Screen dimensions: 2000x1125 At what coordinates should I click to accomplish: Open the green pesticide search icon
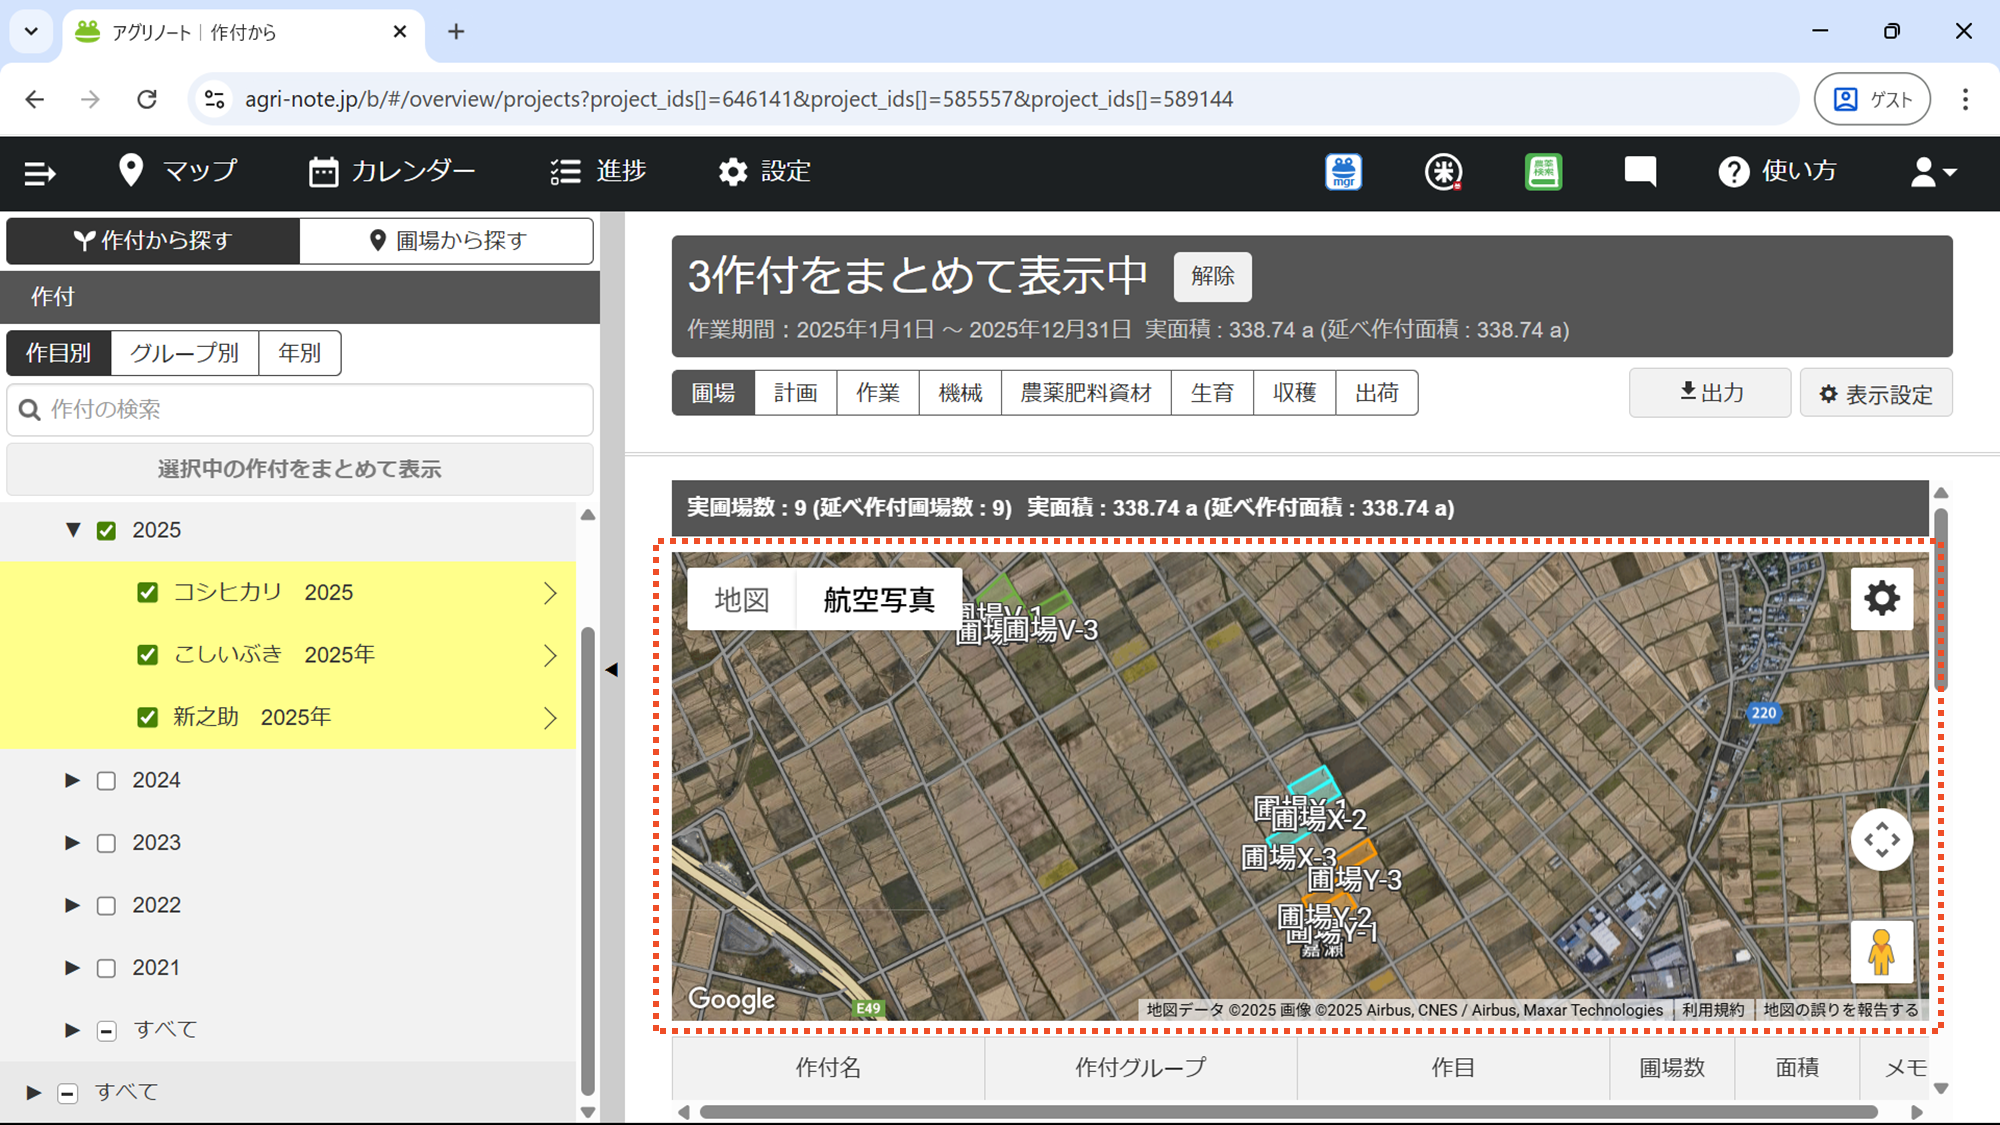pos(1543,172)
